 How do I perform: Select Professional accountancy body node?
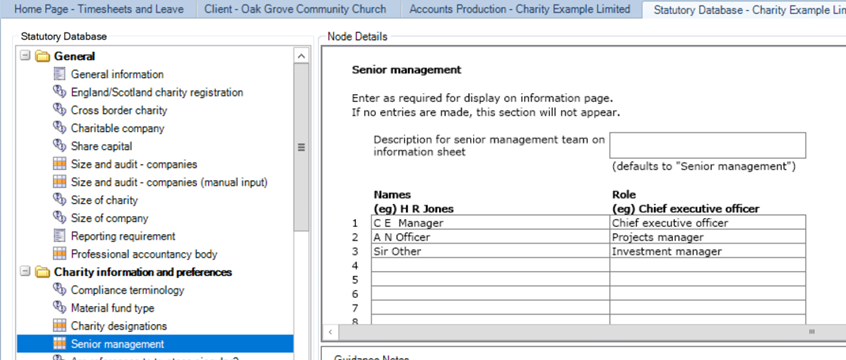pyautogui.click(x=144, y=254)
